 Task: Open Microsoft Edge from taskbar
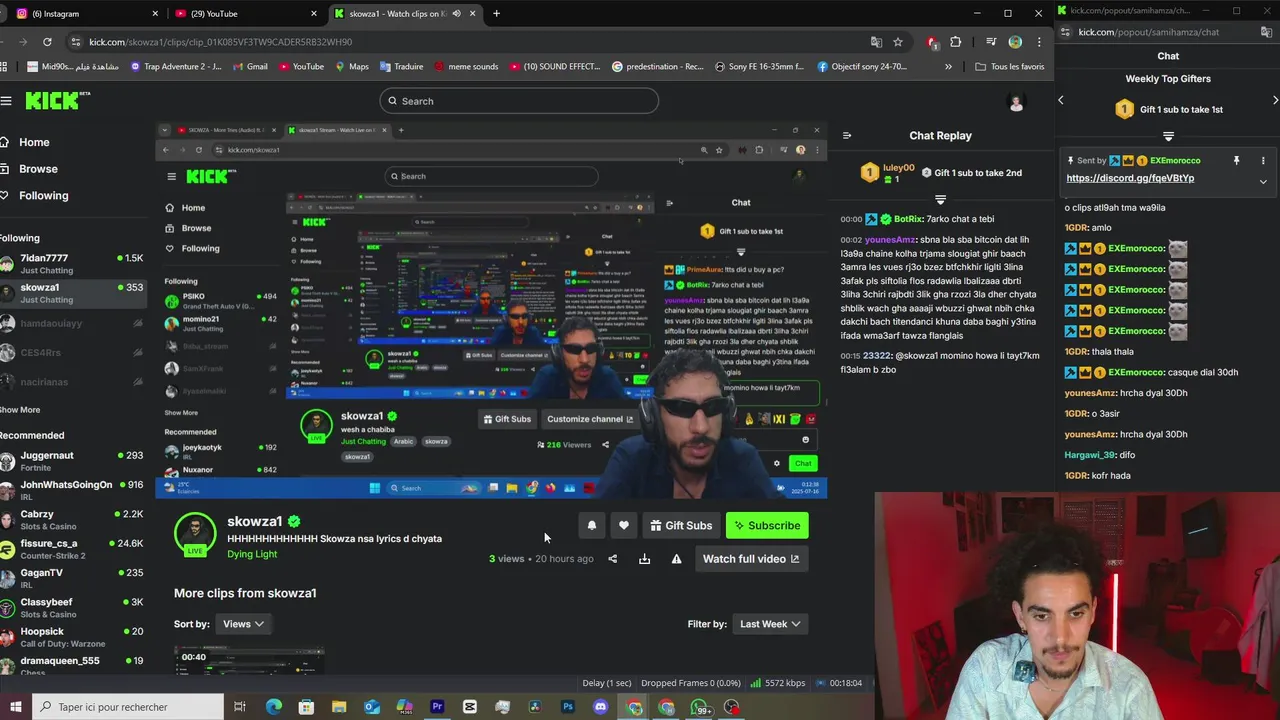tap(273, 707)
